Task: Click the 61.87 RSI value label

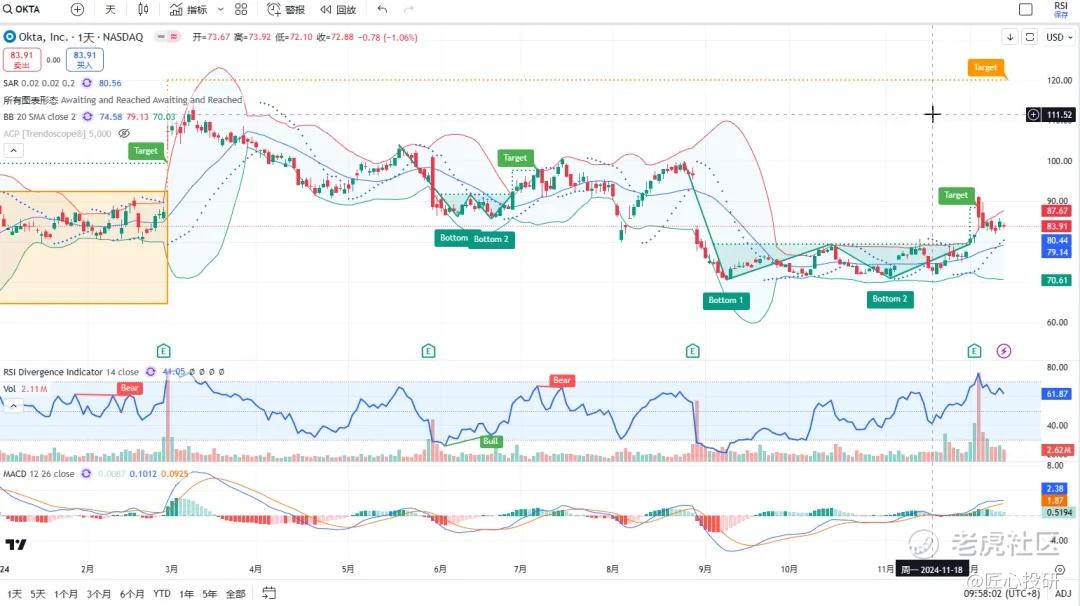Action: [1057, 394]
